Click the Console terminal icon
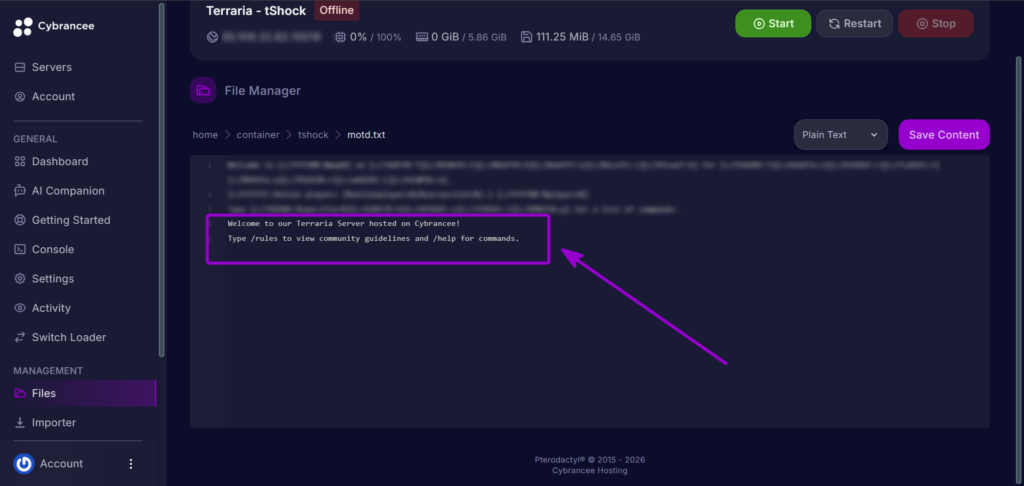The image size is (1024, 486). click(x=20, y=250)
